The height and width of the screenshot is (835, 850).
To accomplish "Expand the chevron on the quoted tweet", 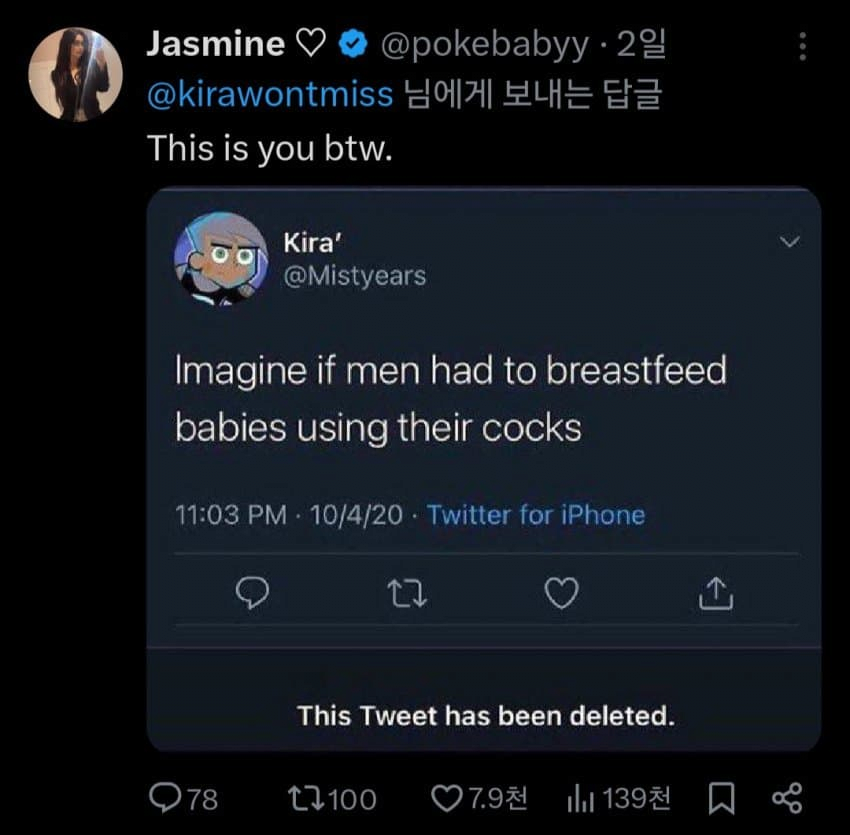I will click(789, 243).
